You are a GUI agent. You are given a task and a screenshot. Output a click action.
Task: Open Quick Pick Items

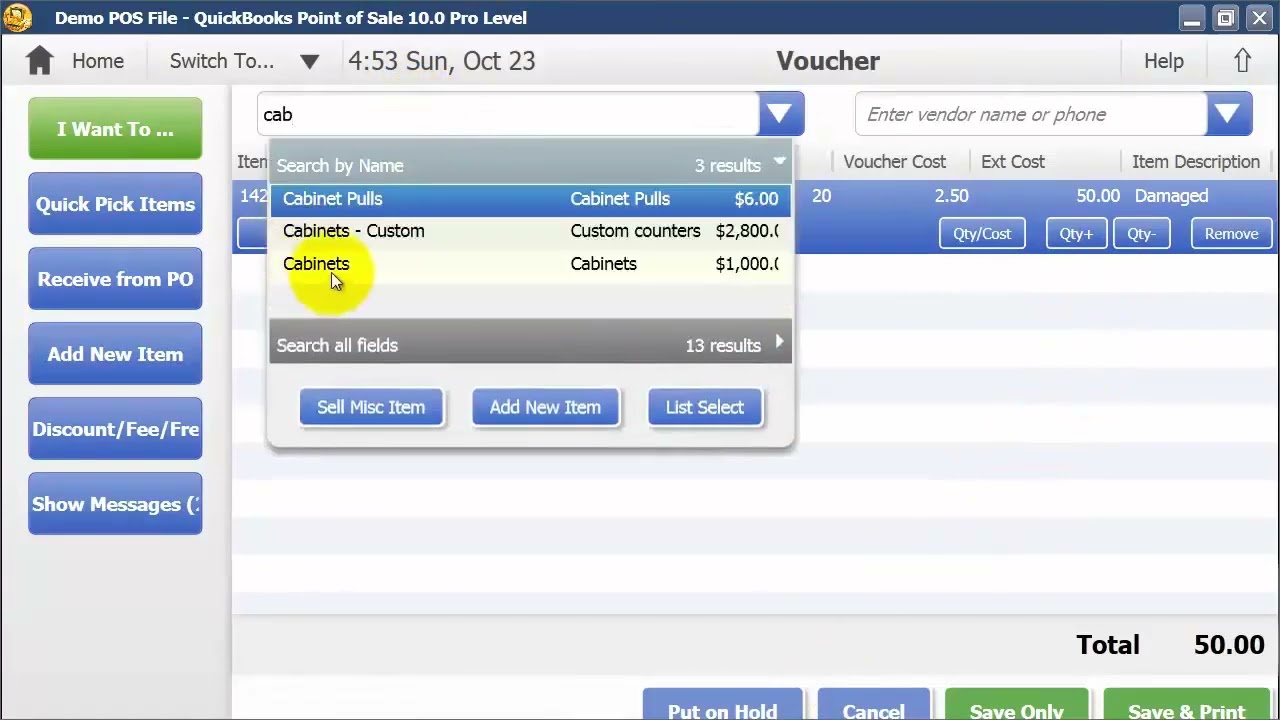tap(115, 204)
